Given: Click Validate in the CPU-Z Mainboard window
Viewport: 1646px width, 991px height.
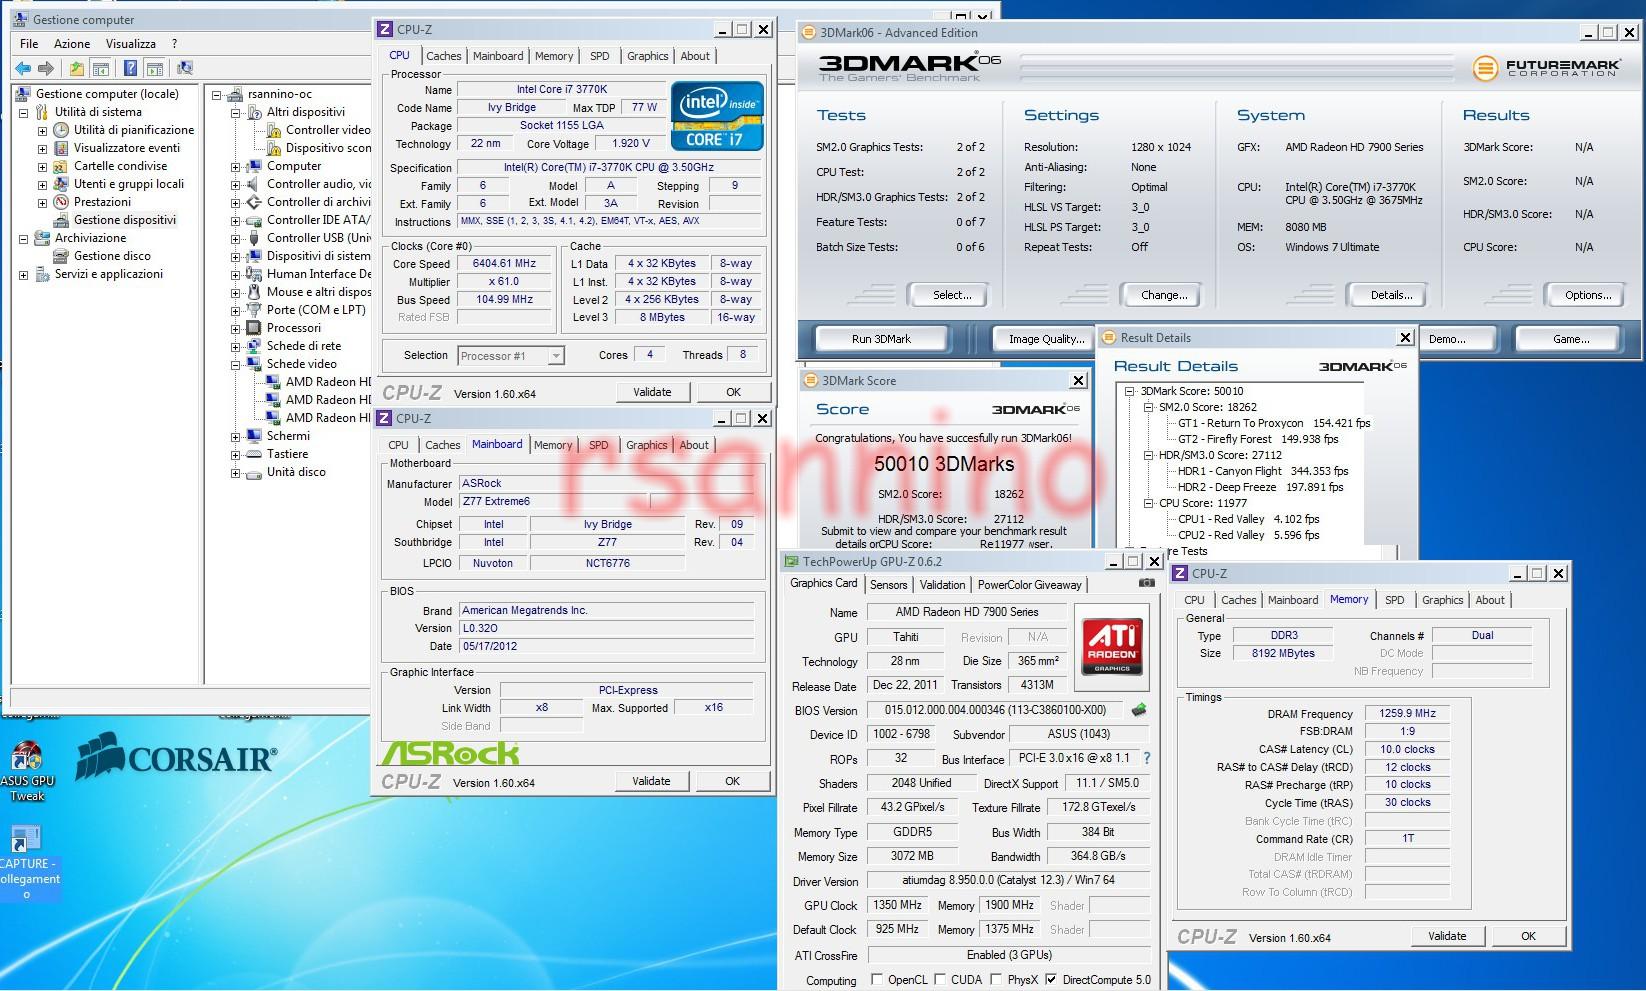Looking at the screenshot, I should click(x=651, y=781).
